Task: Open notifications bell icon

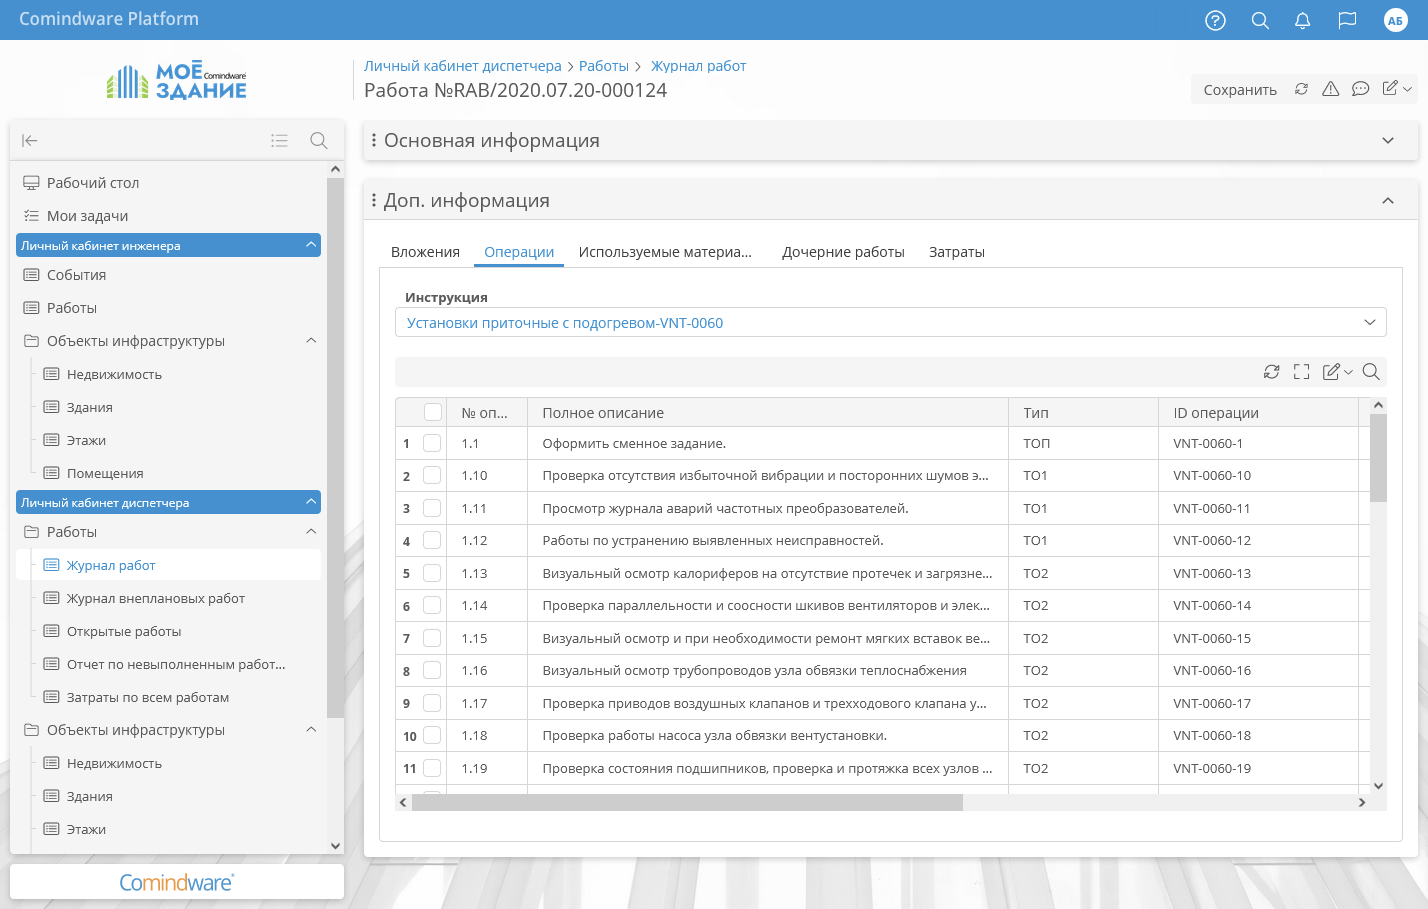Action: pyautogui.click(x=1302, y=20)
